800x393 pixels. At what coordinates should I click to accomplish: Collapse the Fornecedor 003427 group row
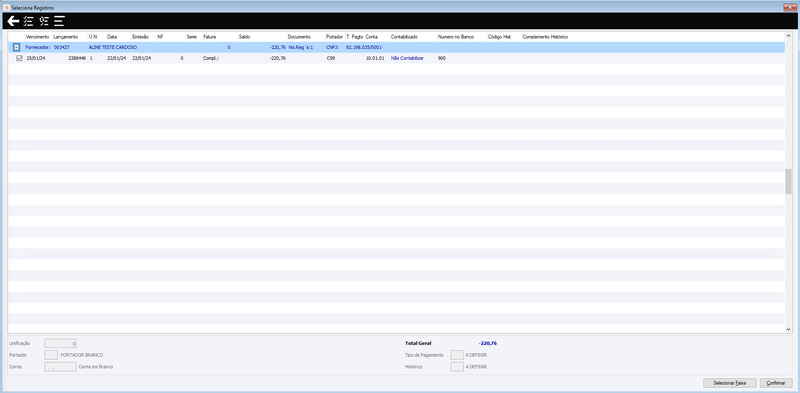point(16,47)
